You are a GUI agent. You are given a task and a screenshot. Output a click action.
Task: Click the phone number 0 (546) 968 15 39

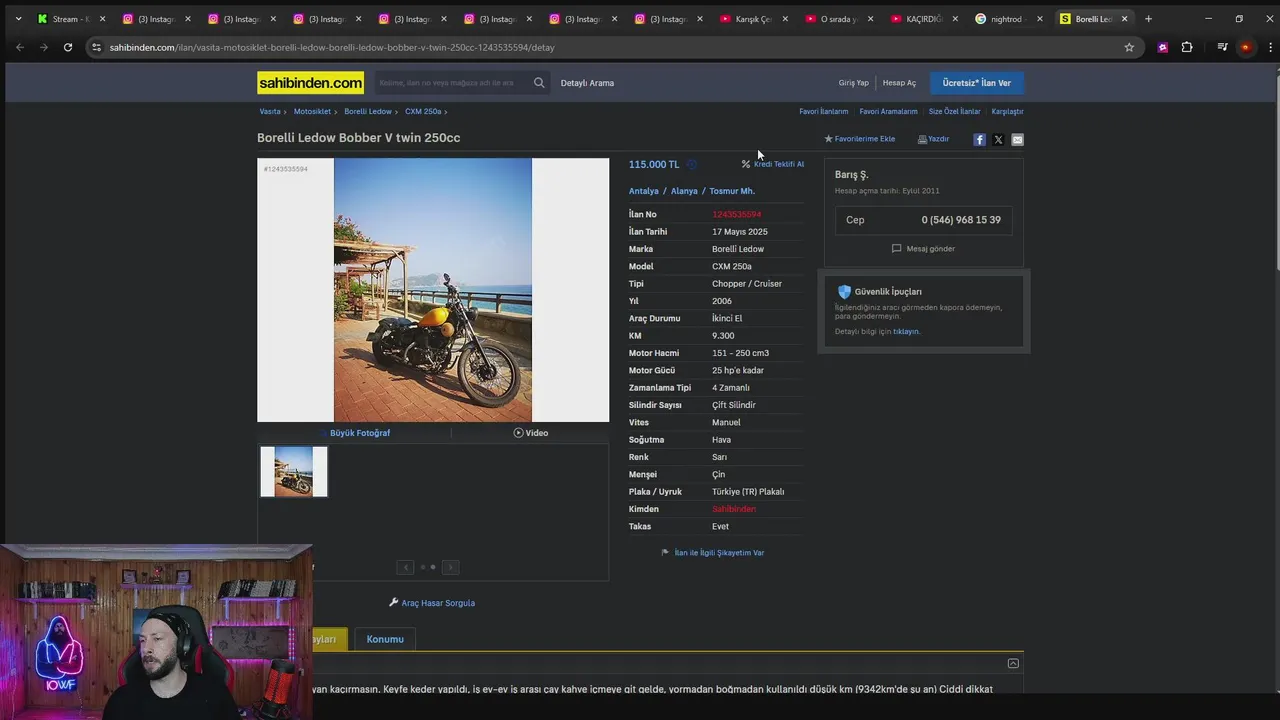961,220
